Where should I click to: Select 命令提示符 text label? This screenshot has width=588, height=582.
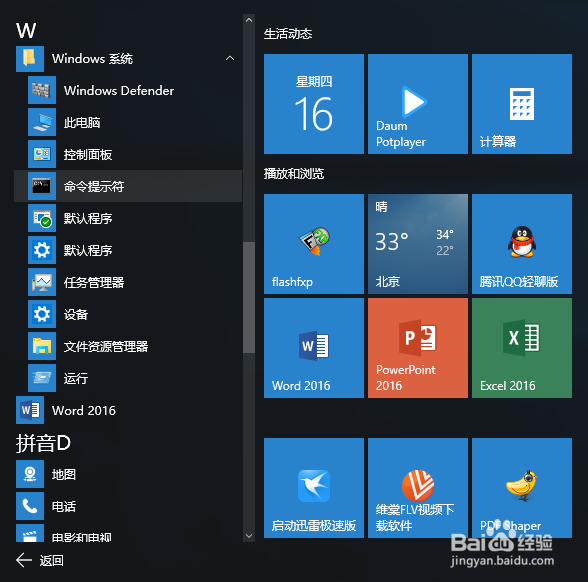point(94,186)
